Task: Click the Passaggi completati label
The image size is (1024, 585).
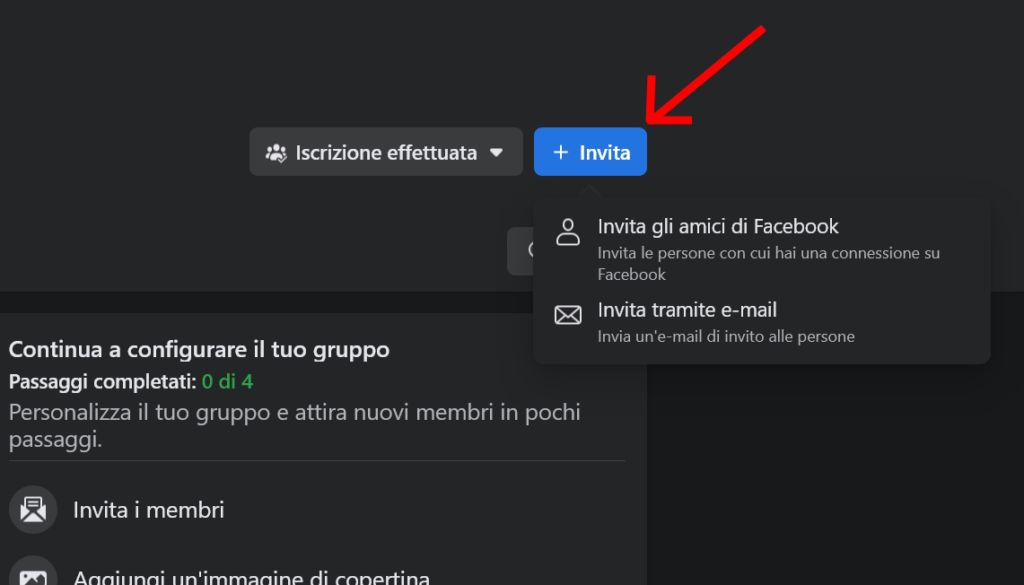Action: click(103, 381)
